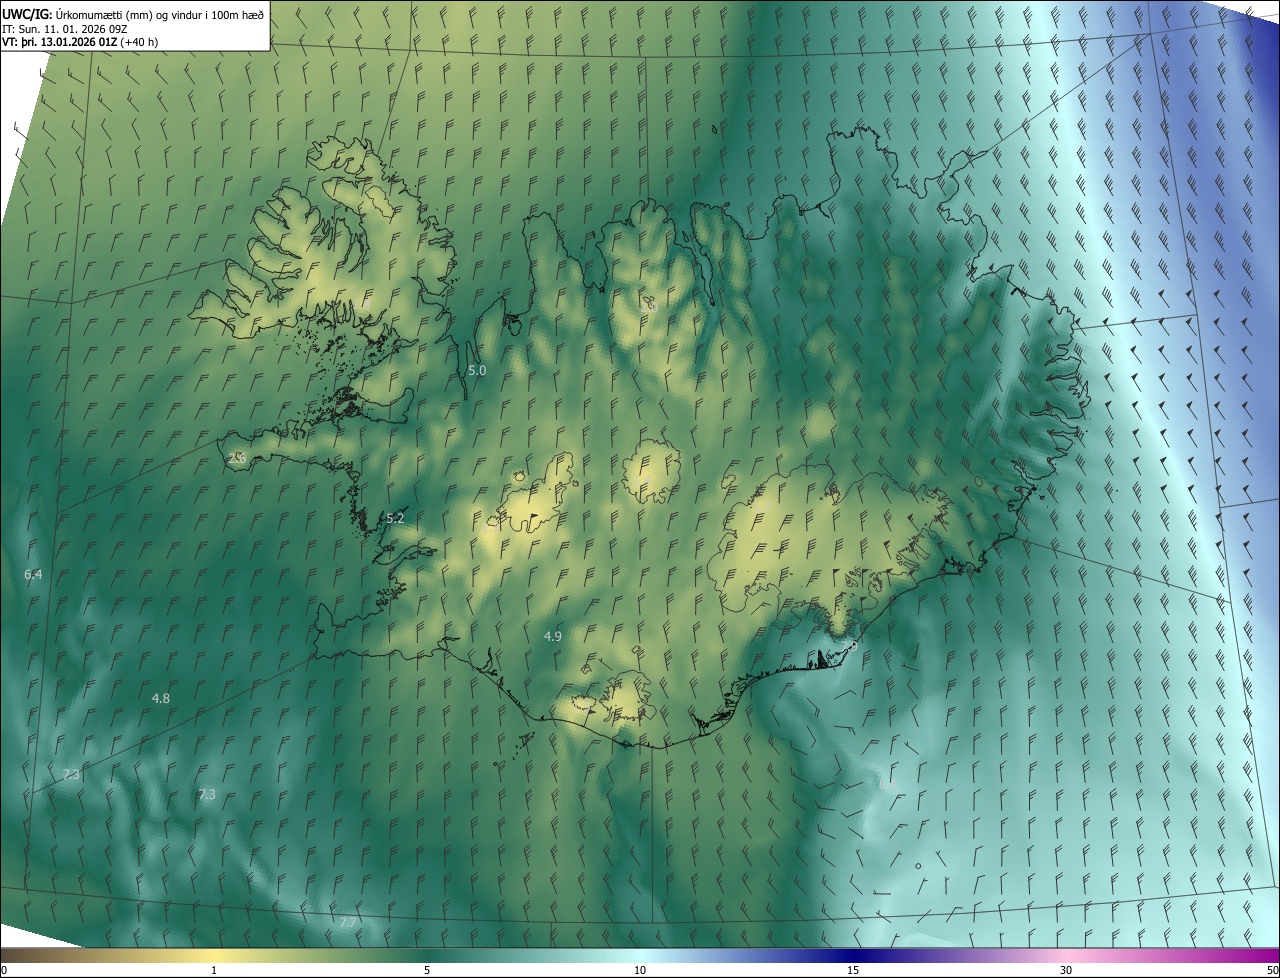This screenshot has height=978, width=1280.
Task: Click the 5.2 precipitation value label
Action: (395, 518)
